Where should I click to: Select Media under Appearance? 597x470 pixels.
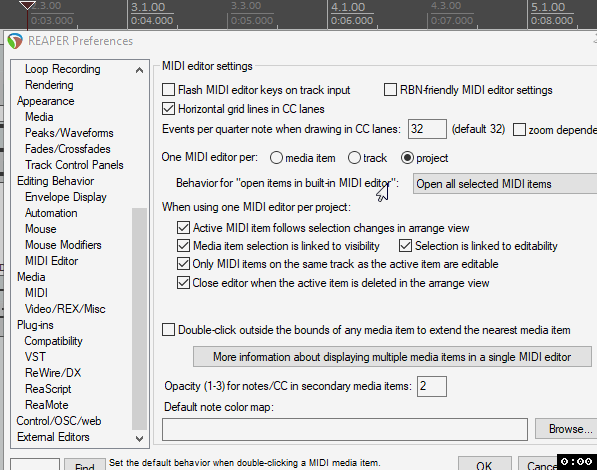(39, 117)
